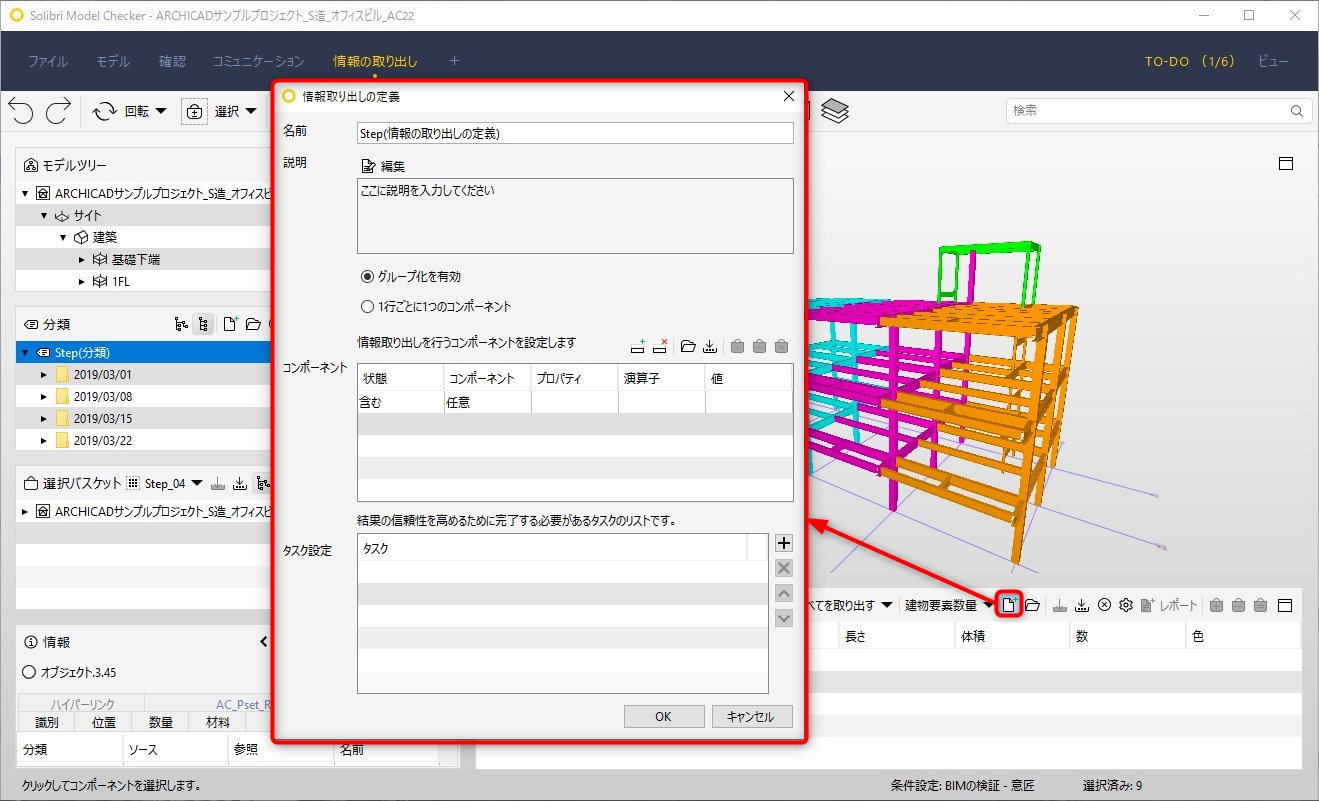The width and height of the screenshot is (1319, 801).
Task: Click the redo arrow icon
Action: coord(58,111)
